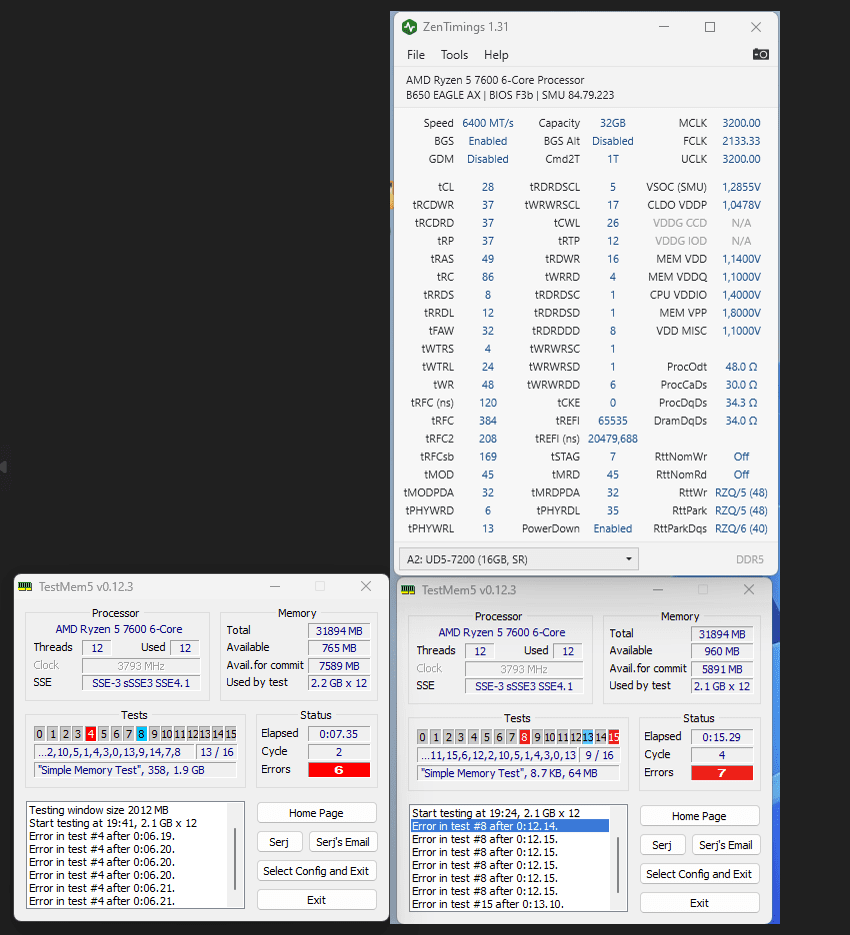This screenshot has height=935, width=850.
Task: Select highlighted 'Error in test #8 after 0:12.14' row
Action: (x=510, y=826)
